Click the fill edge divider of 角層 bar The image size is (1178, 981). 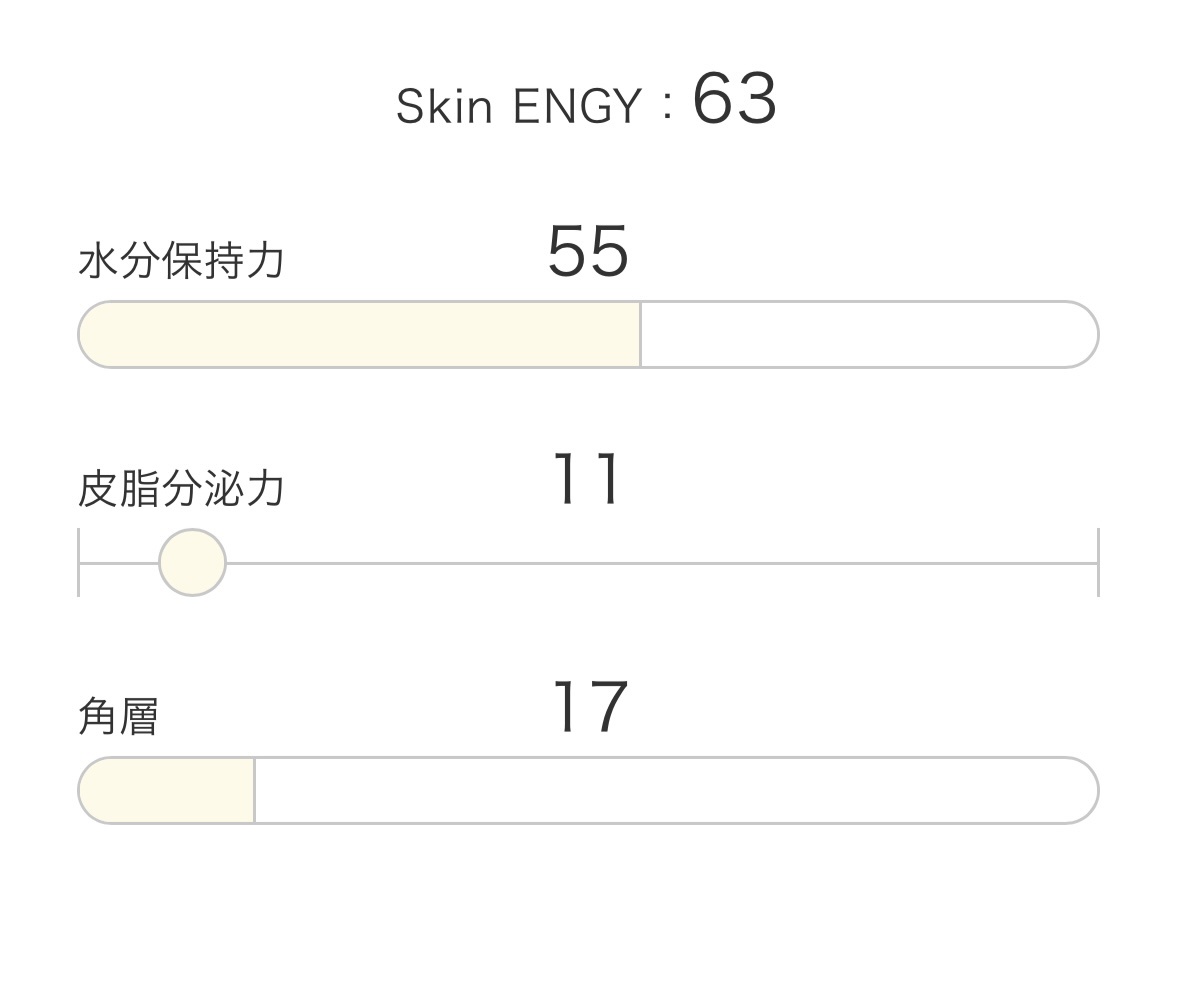coord(254,791)
